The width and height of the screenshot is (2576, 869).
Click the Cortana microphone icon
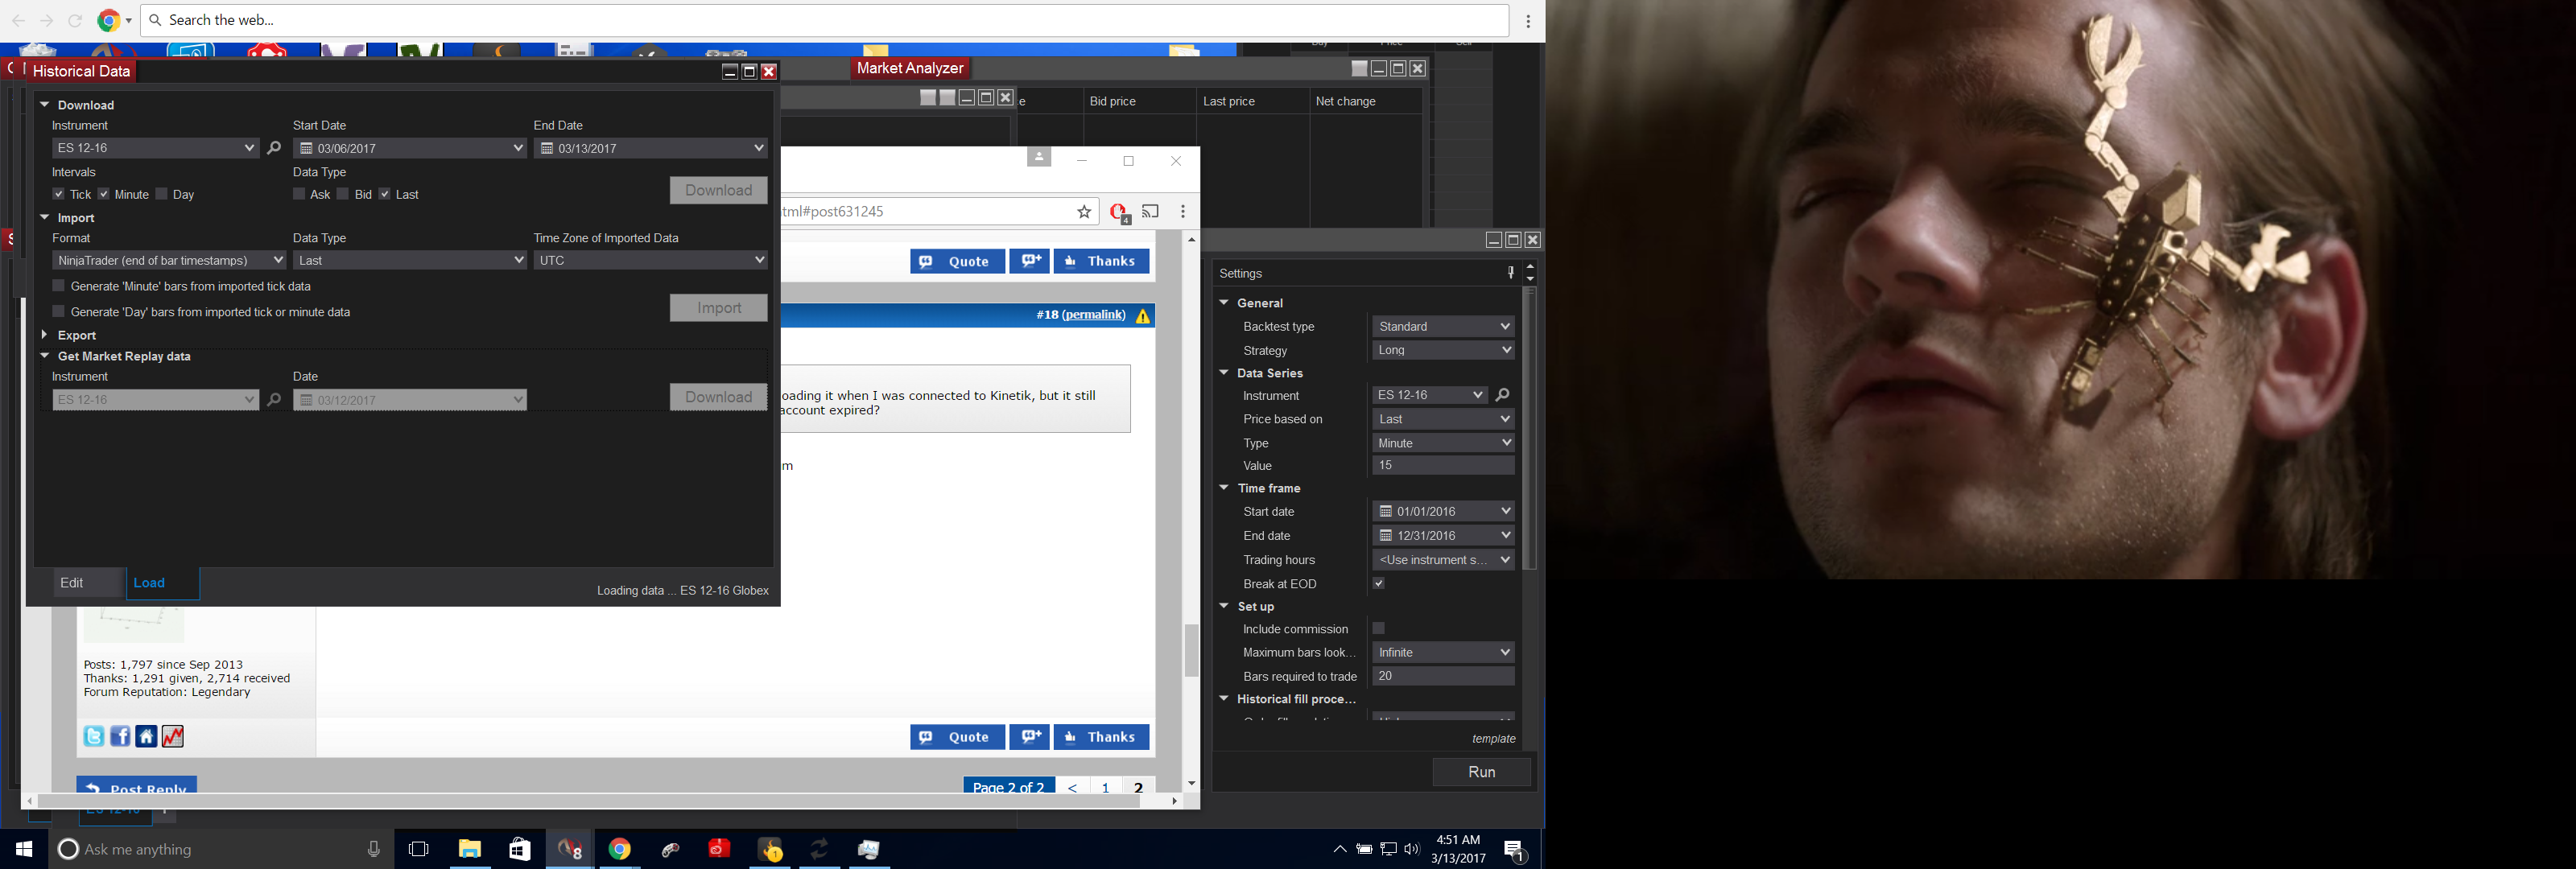coord(374,849)
